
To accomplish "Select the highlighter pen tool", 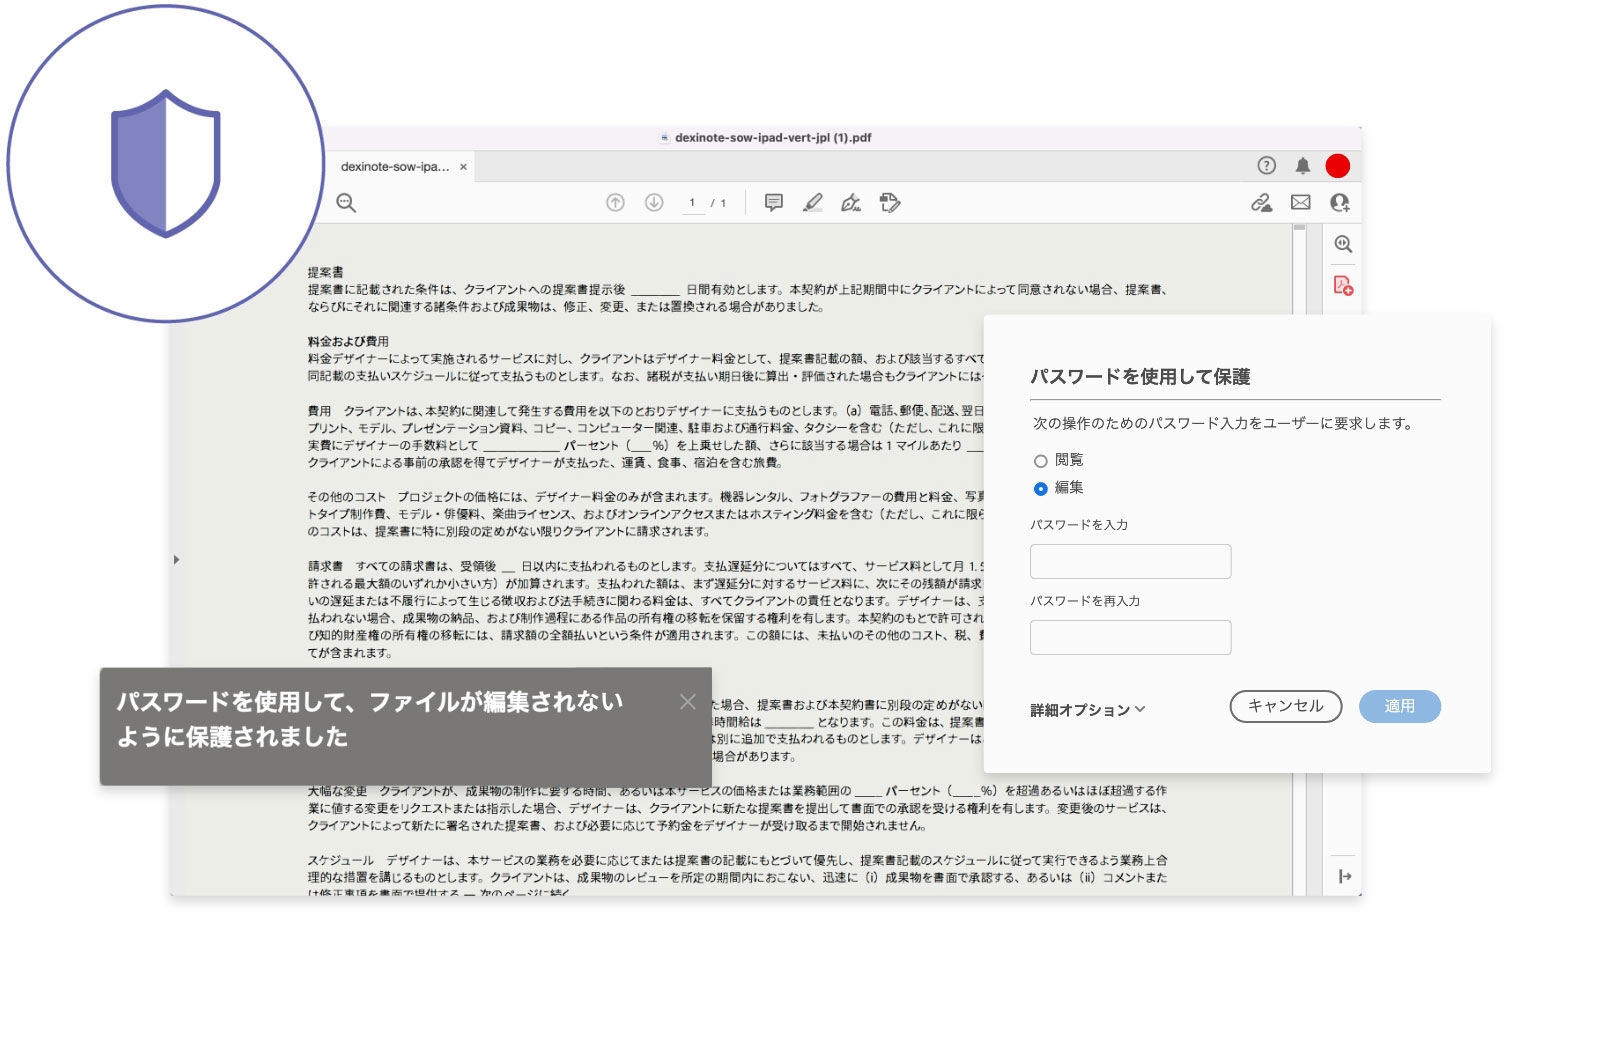I will (x=813, y=203).
